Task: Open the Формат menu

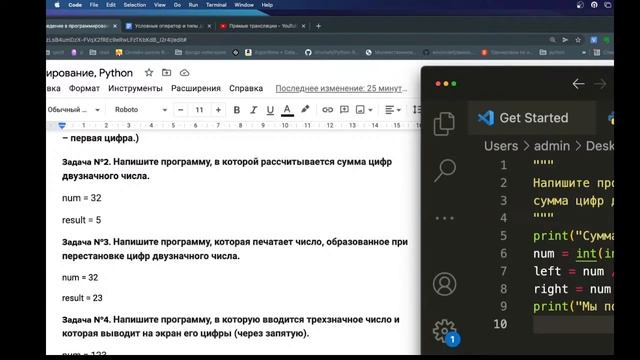Action: pyautogui.click(x=84, y=89)
